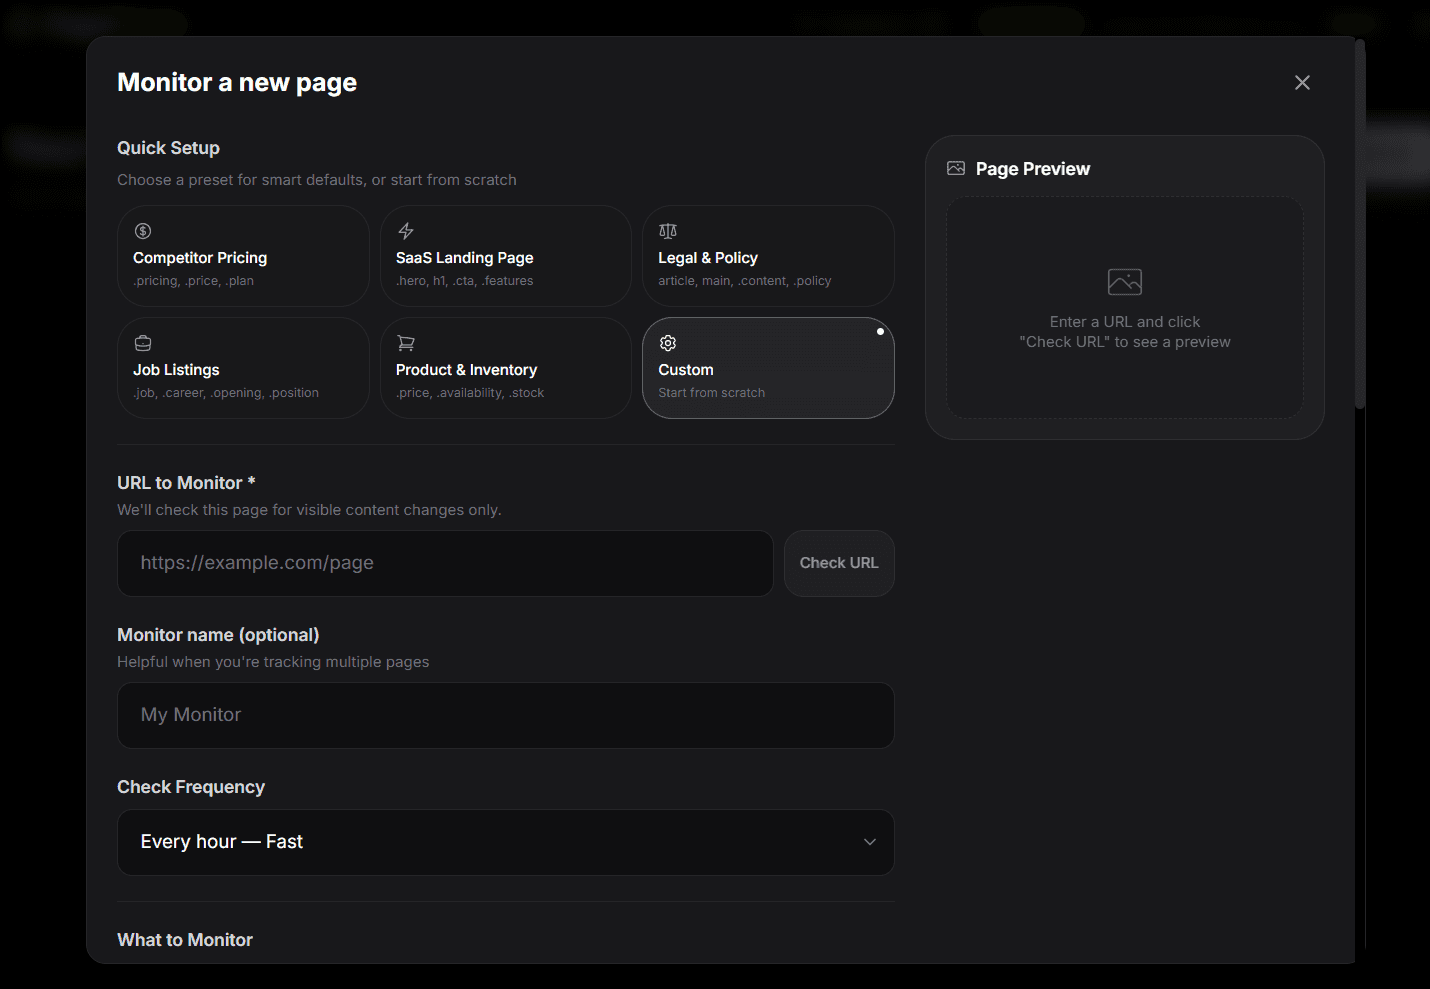Click the image icon beside Page Preview
The image size is (1430, 989).
957,168
